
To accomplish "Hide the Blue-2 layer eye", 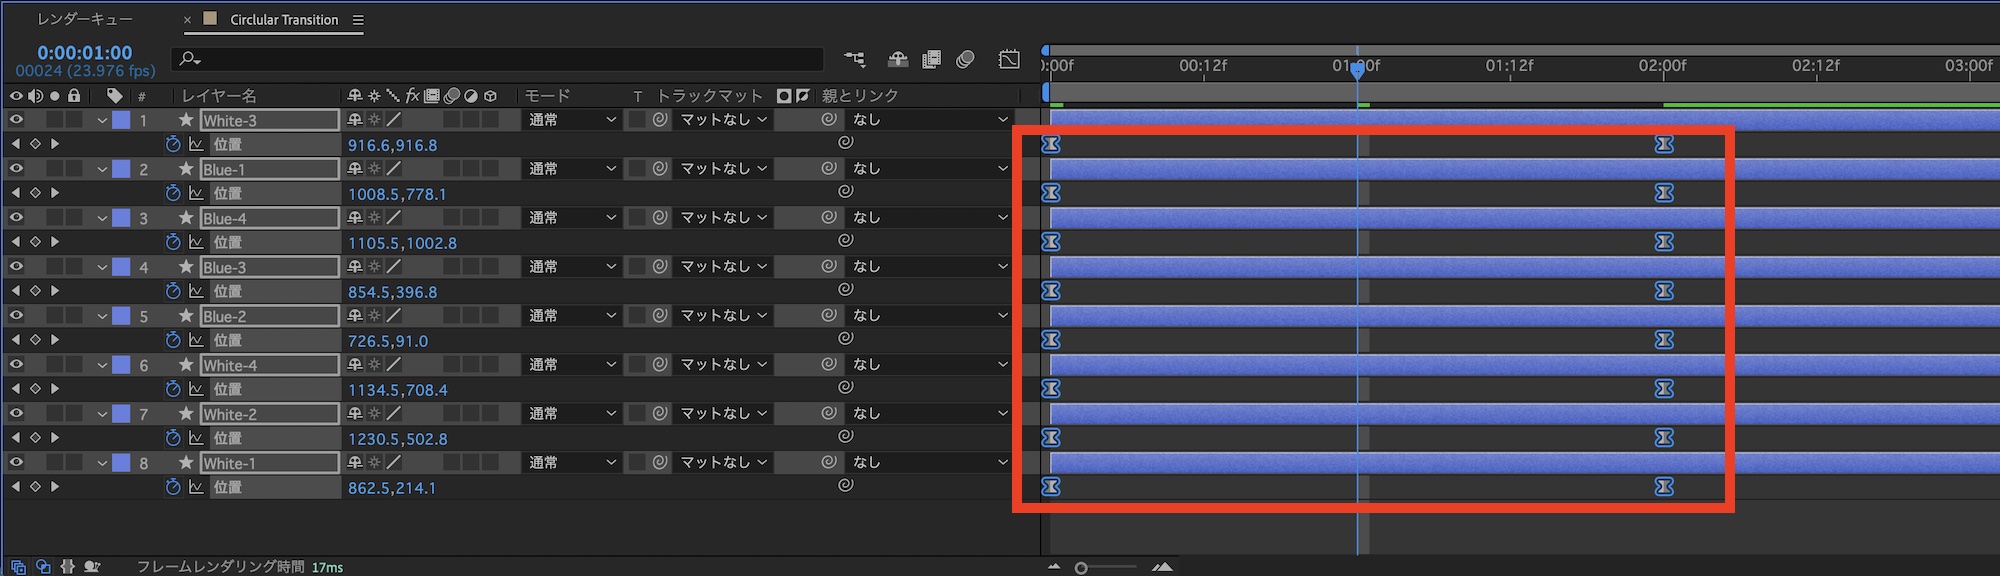I will coord(16,315).
